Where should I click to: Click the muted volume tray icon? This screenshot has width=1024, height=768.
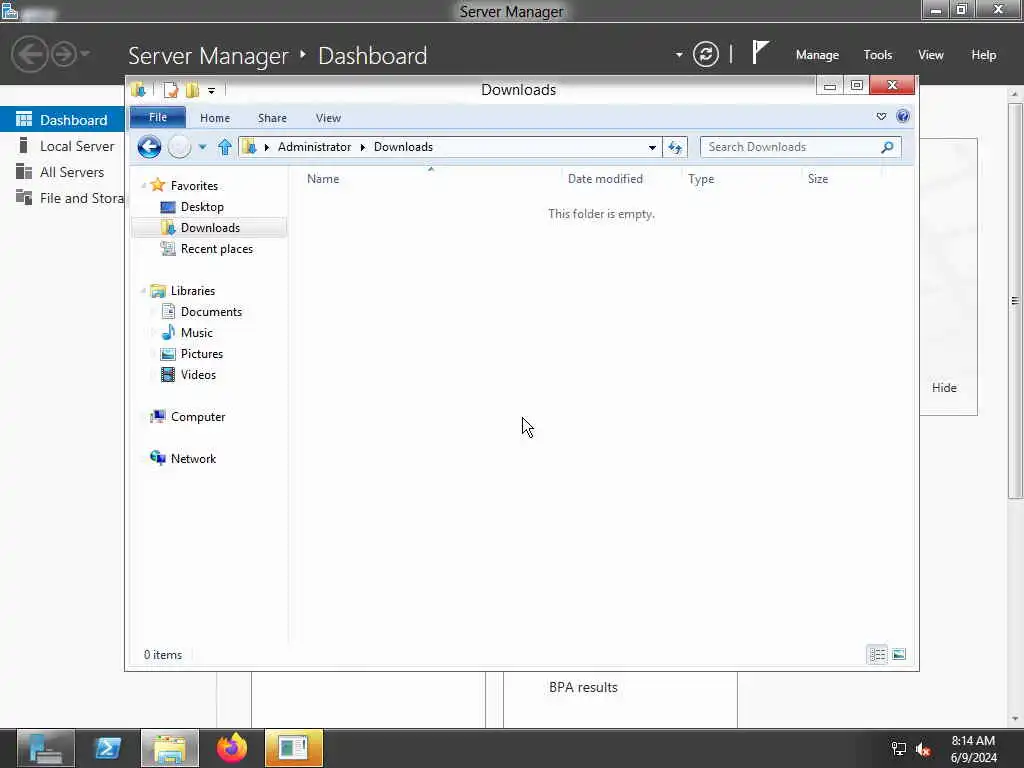[923, 749]
